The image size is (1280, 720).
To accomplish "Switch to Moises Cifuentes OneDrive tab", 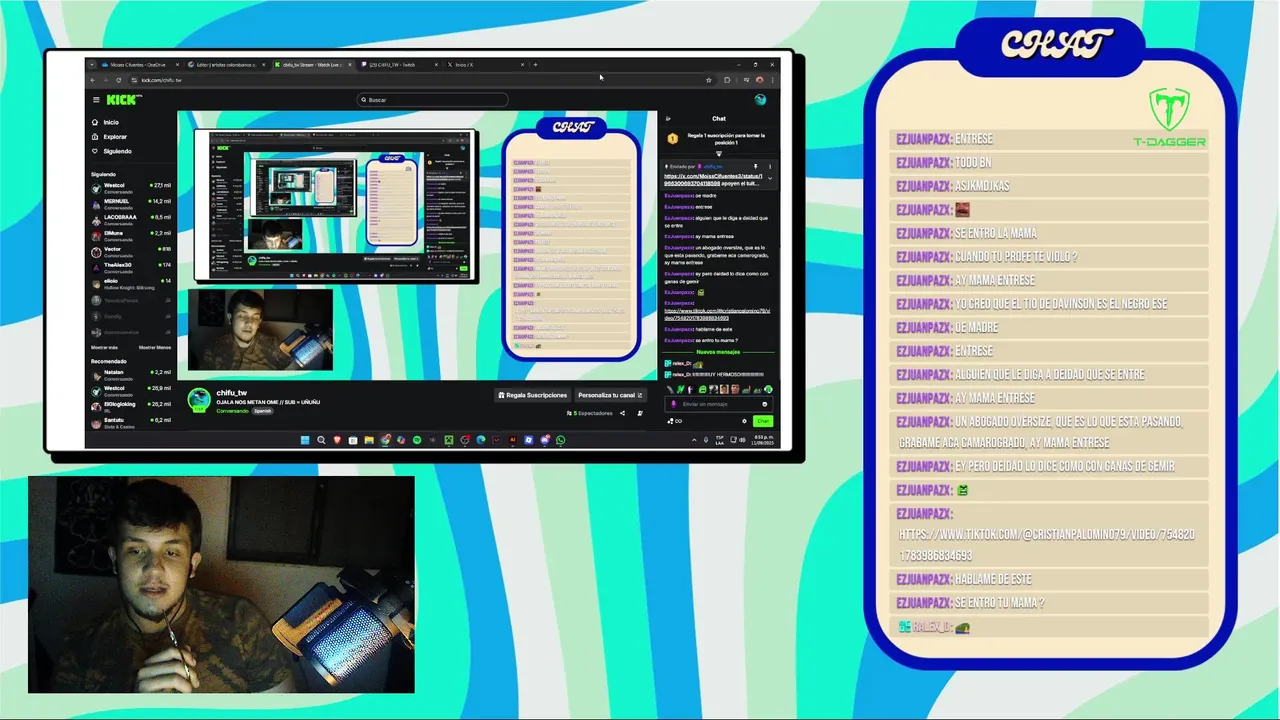I will tap(138, 65).
